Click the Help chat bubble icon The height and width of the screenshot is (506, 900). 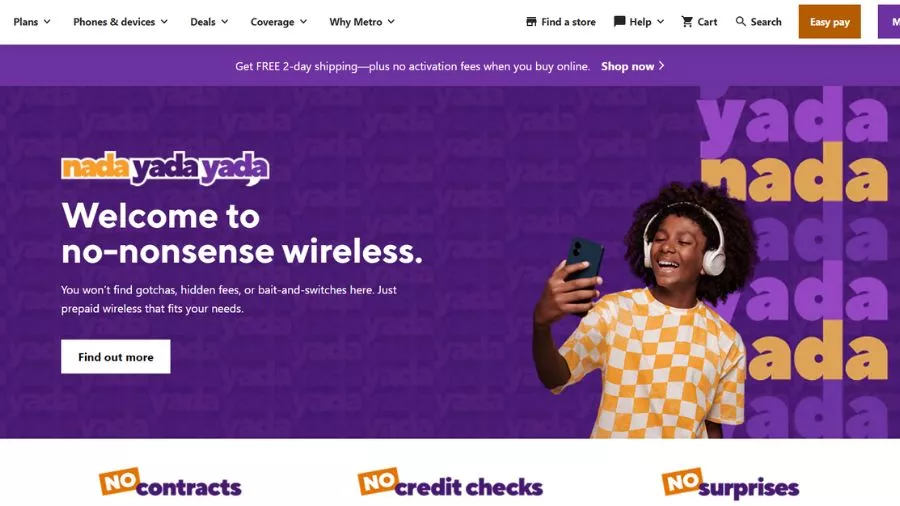pos(619,22)
